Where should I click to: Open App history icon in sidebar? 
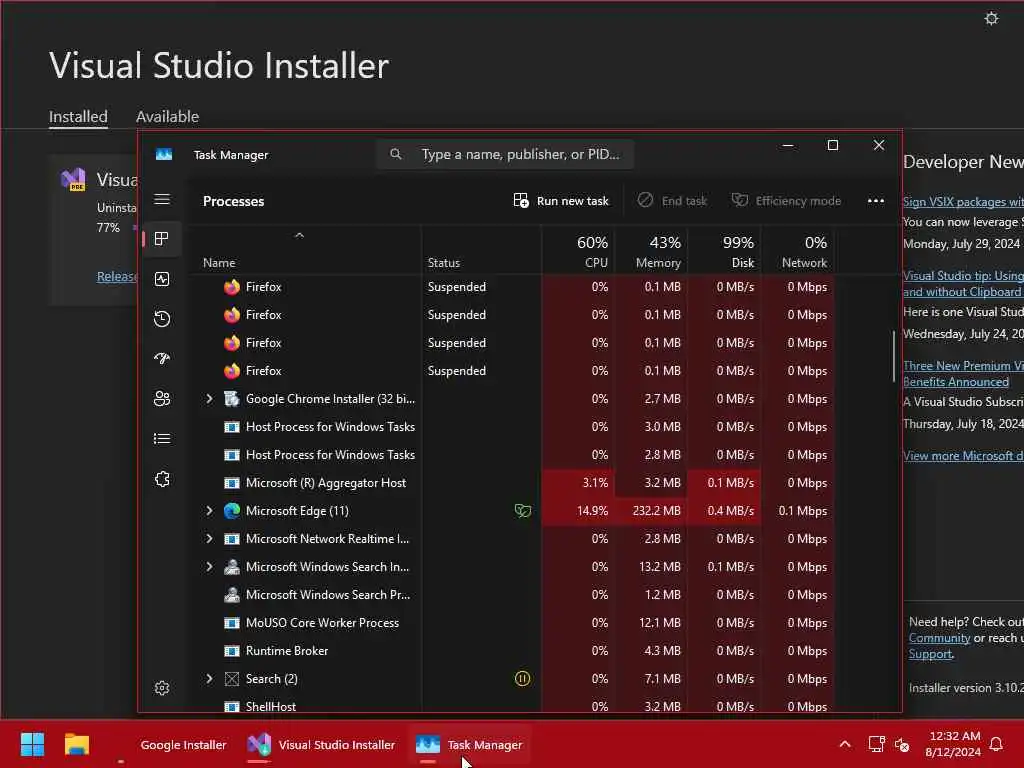tap(162, 319)
